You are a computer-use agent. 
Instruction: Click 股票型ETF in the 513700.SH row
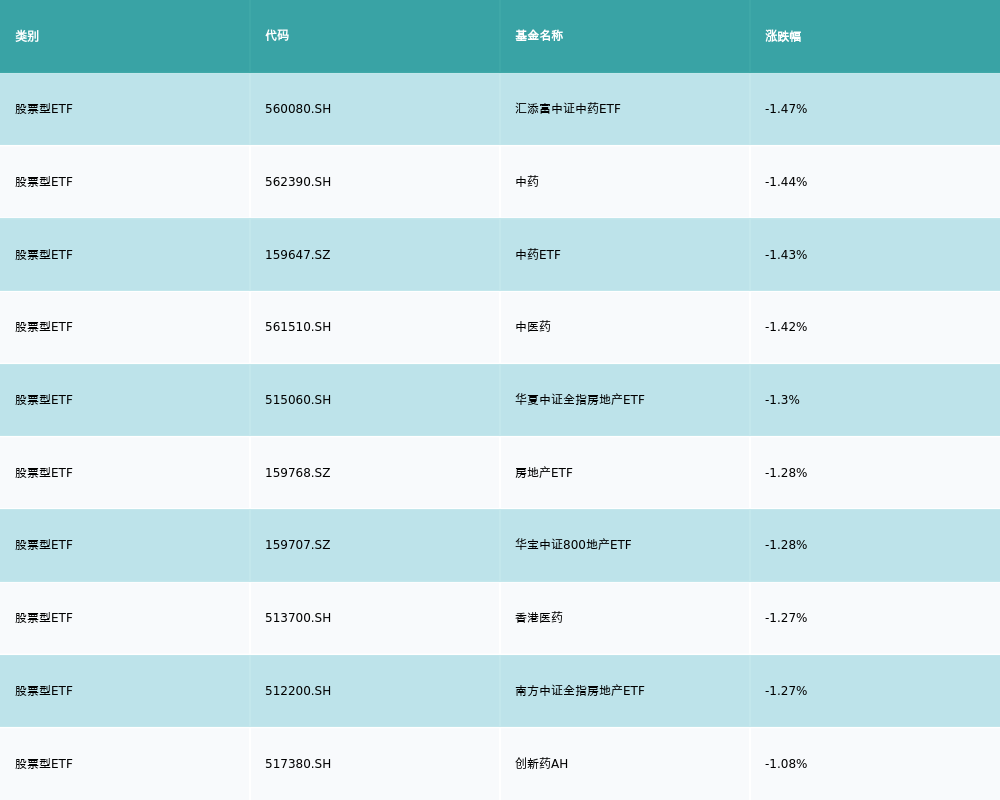(43, 618)
